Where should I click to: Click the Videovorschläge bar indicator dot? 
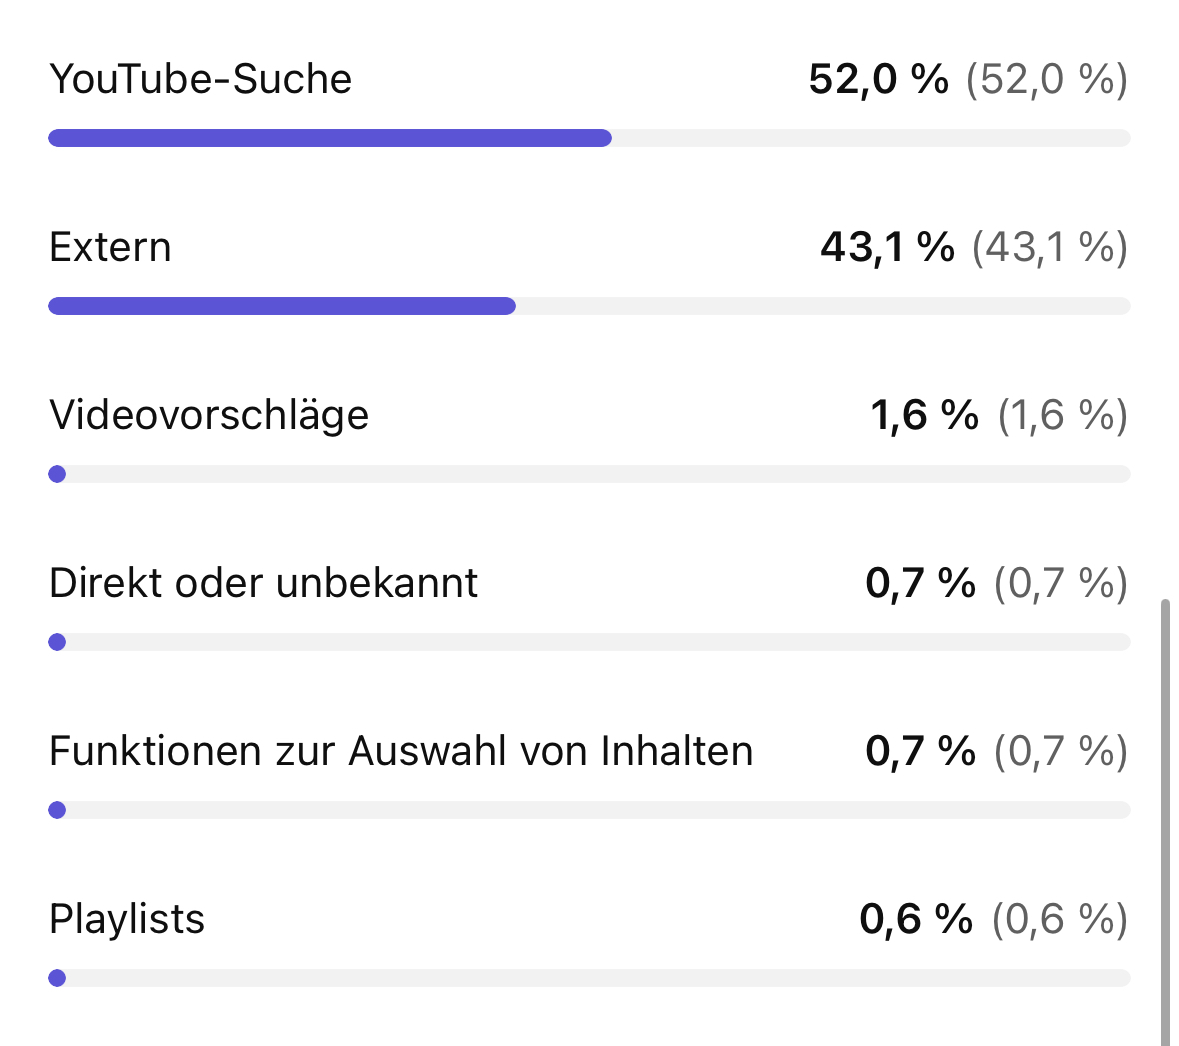(x=57, y=474)
